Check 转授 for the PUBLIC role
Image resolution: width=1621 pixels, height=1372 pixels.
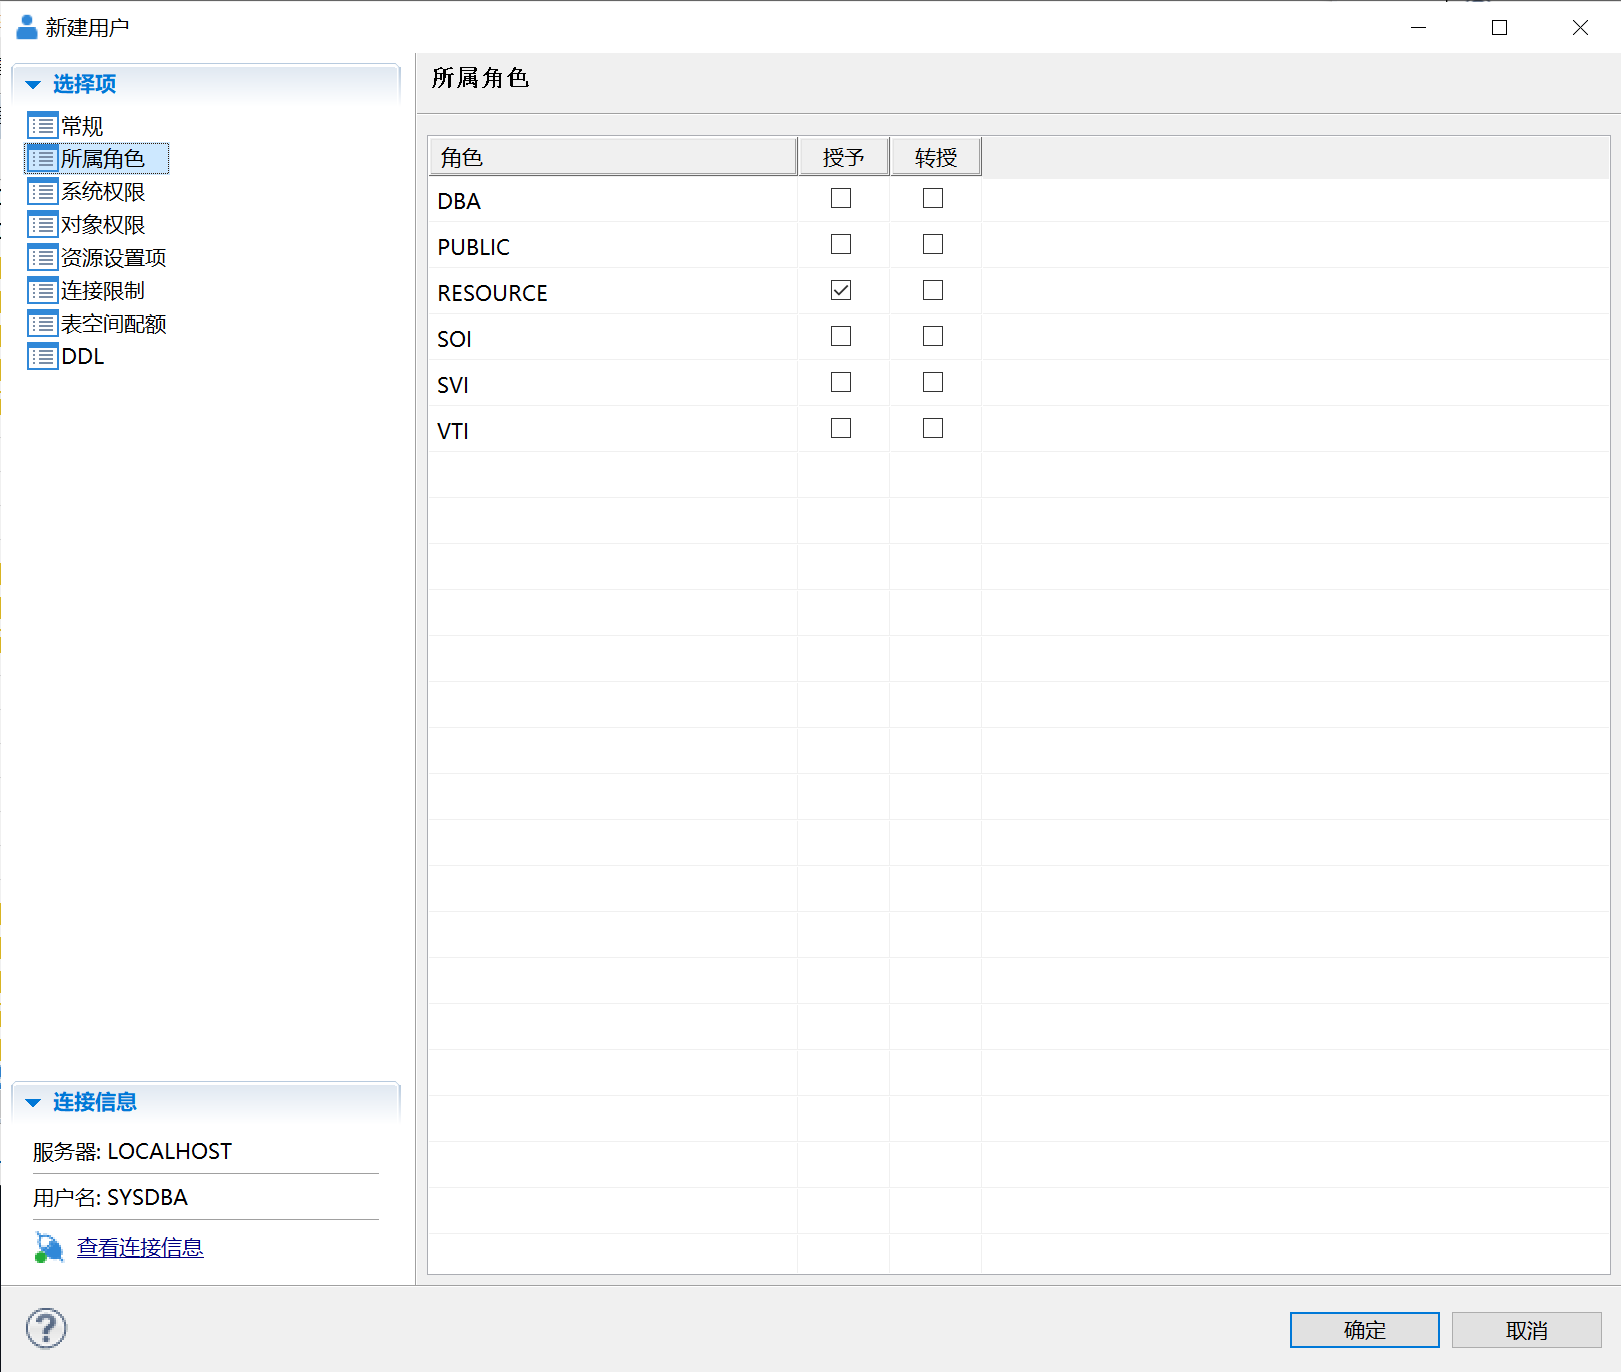pyautogui.click(x=933, y=245)
